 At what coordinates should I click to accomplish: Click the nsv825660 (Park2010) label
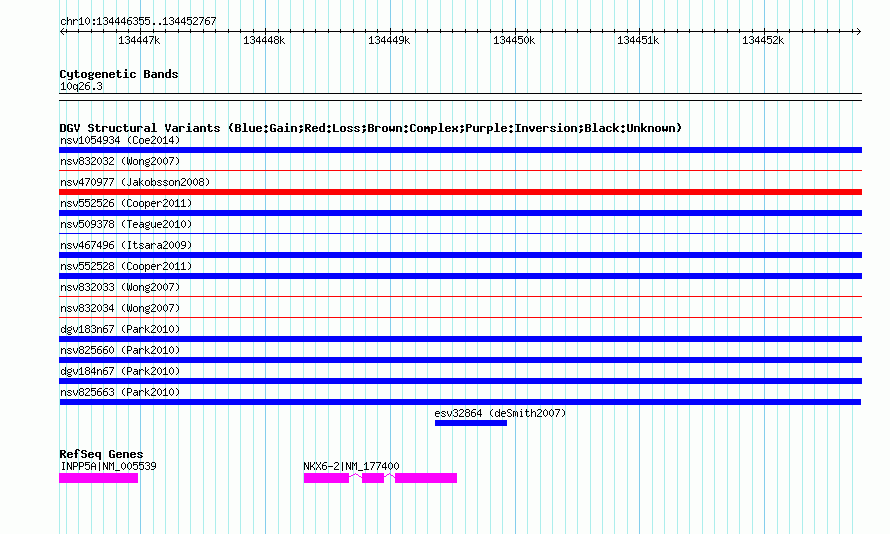(120, 350)
